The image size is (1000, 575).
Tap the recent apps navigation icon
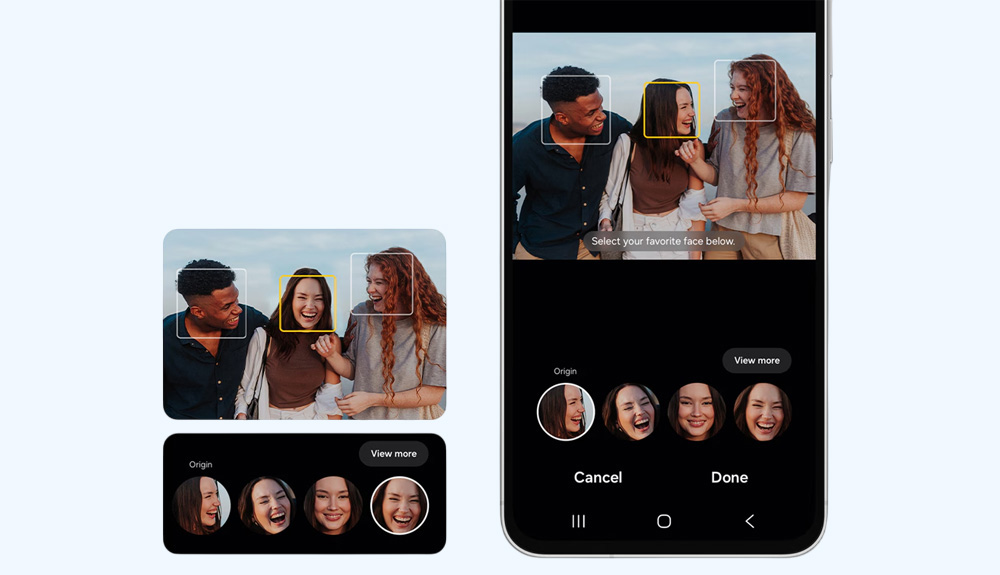point(578,521)
